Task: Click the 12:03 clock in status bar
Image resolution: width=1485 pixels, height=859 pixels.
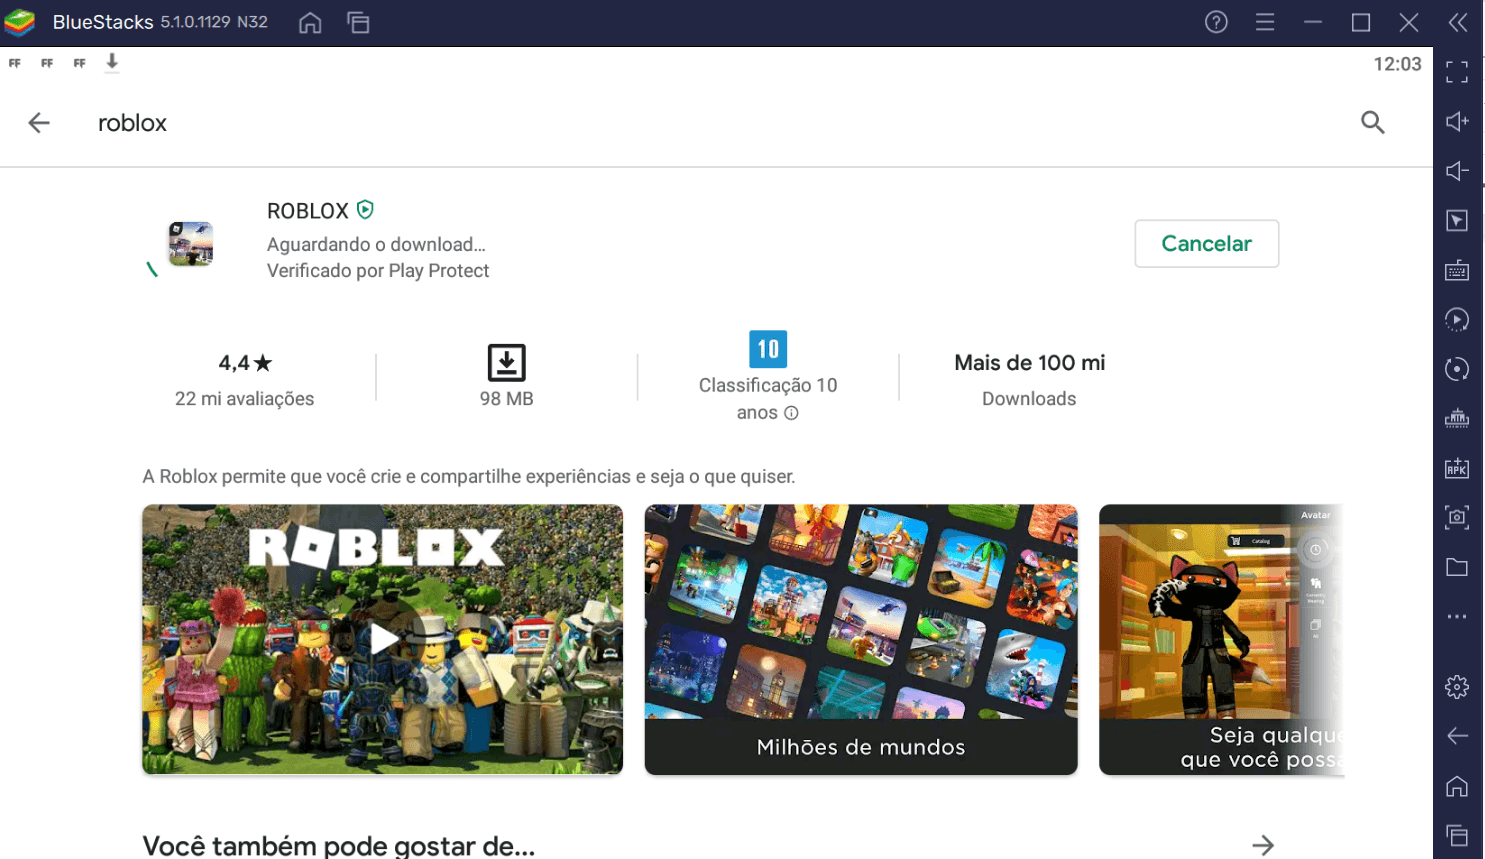Action: click(1397, 64)
